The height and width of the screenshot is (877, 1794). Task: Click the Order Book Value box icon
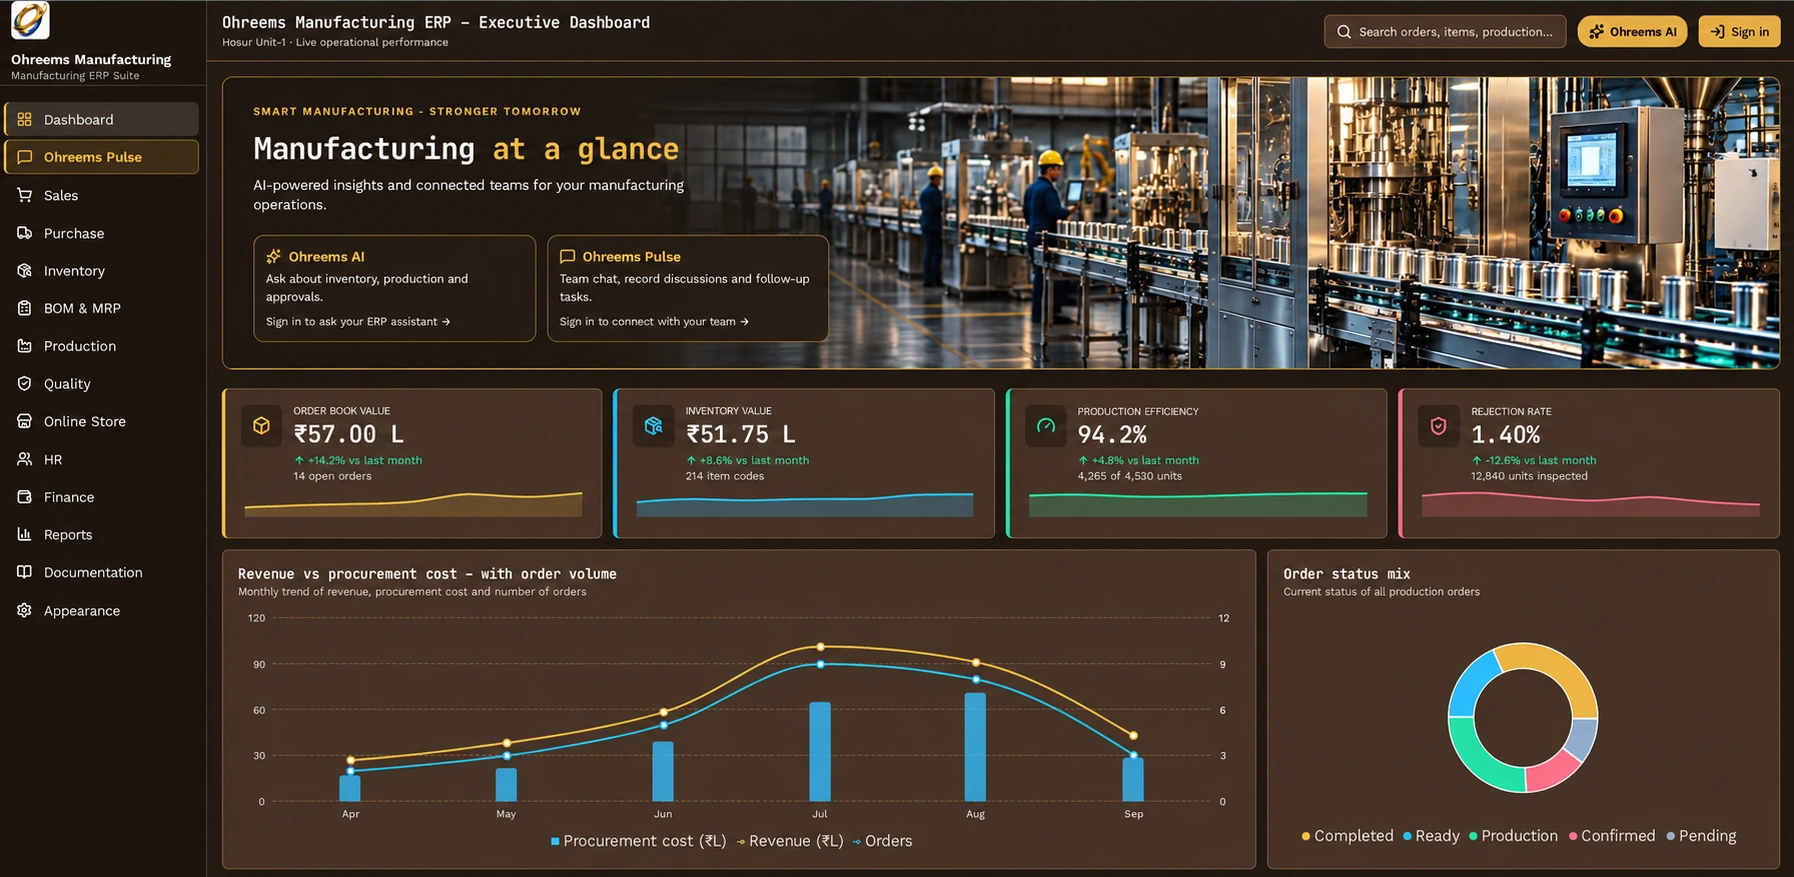[262, 426]
